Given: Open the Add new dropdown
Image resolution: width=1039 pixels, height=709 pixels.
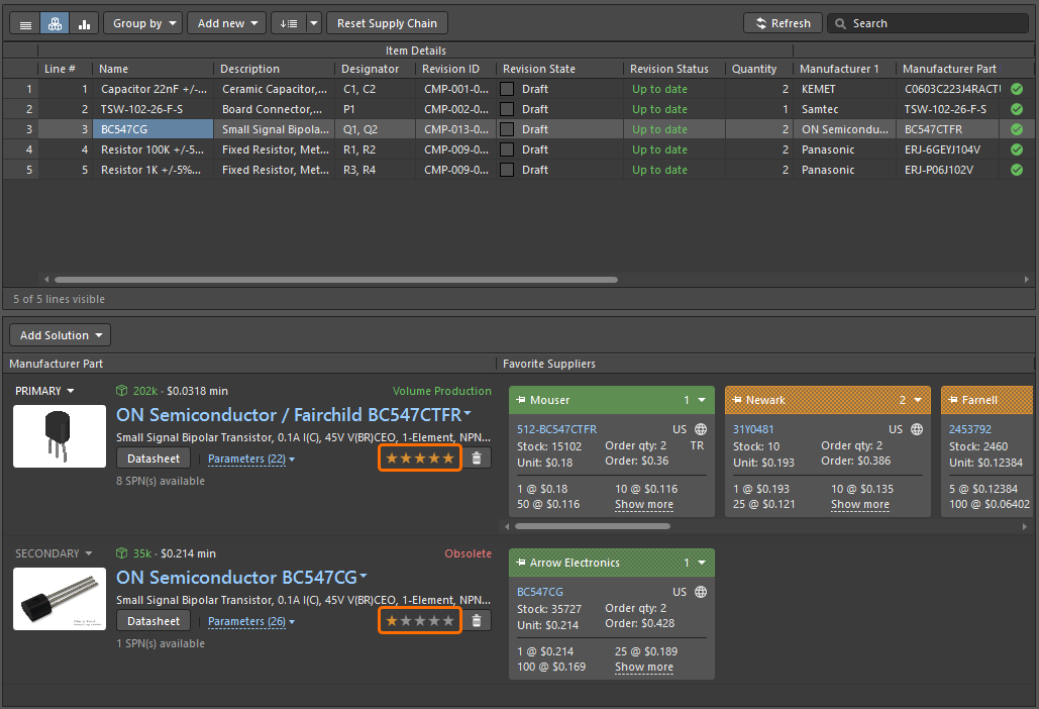Looking at the screenshot, I should tap(227, 24).
